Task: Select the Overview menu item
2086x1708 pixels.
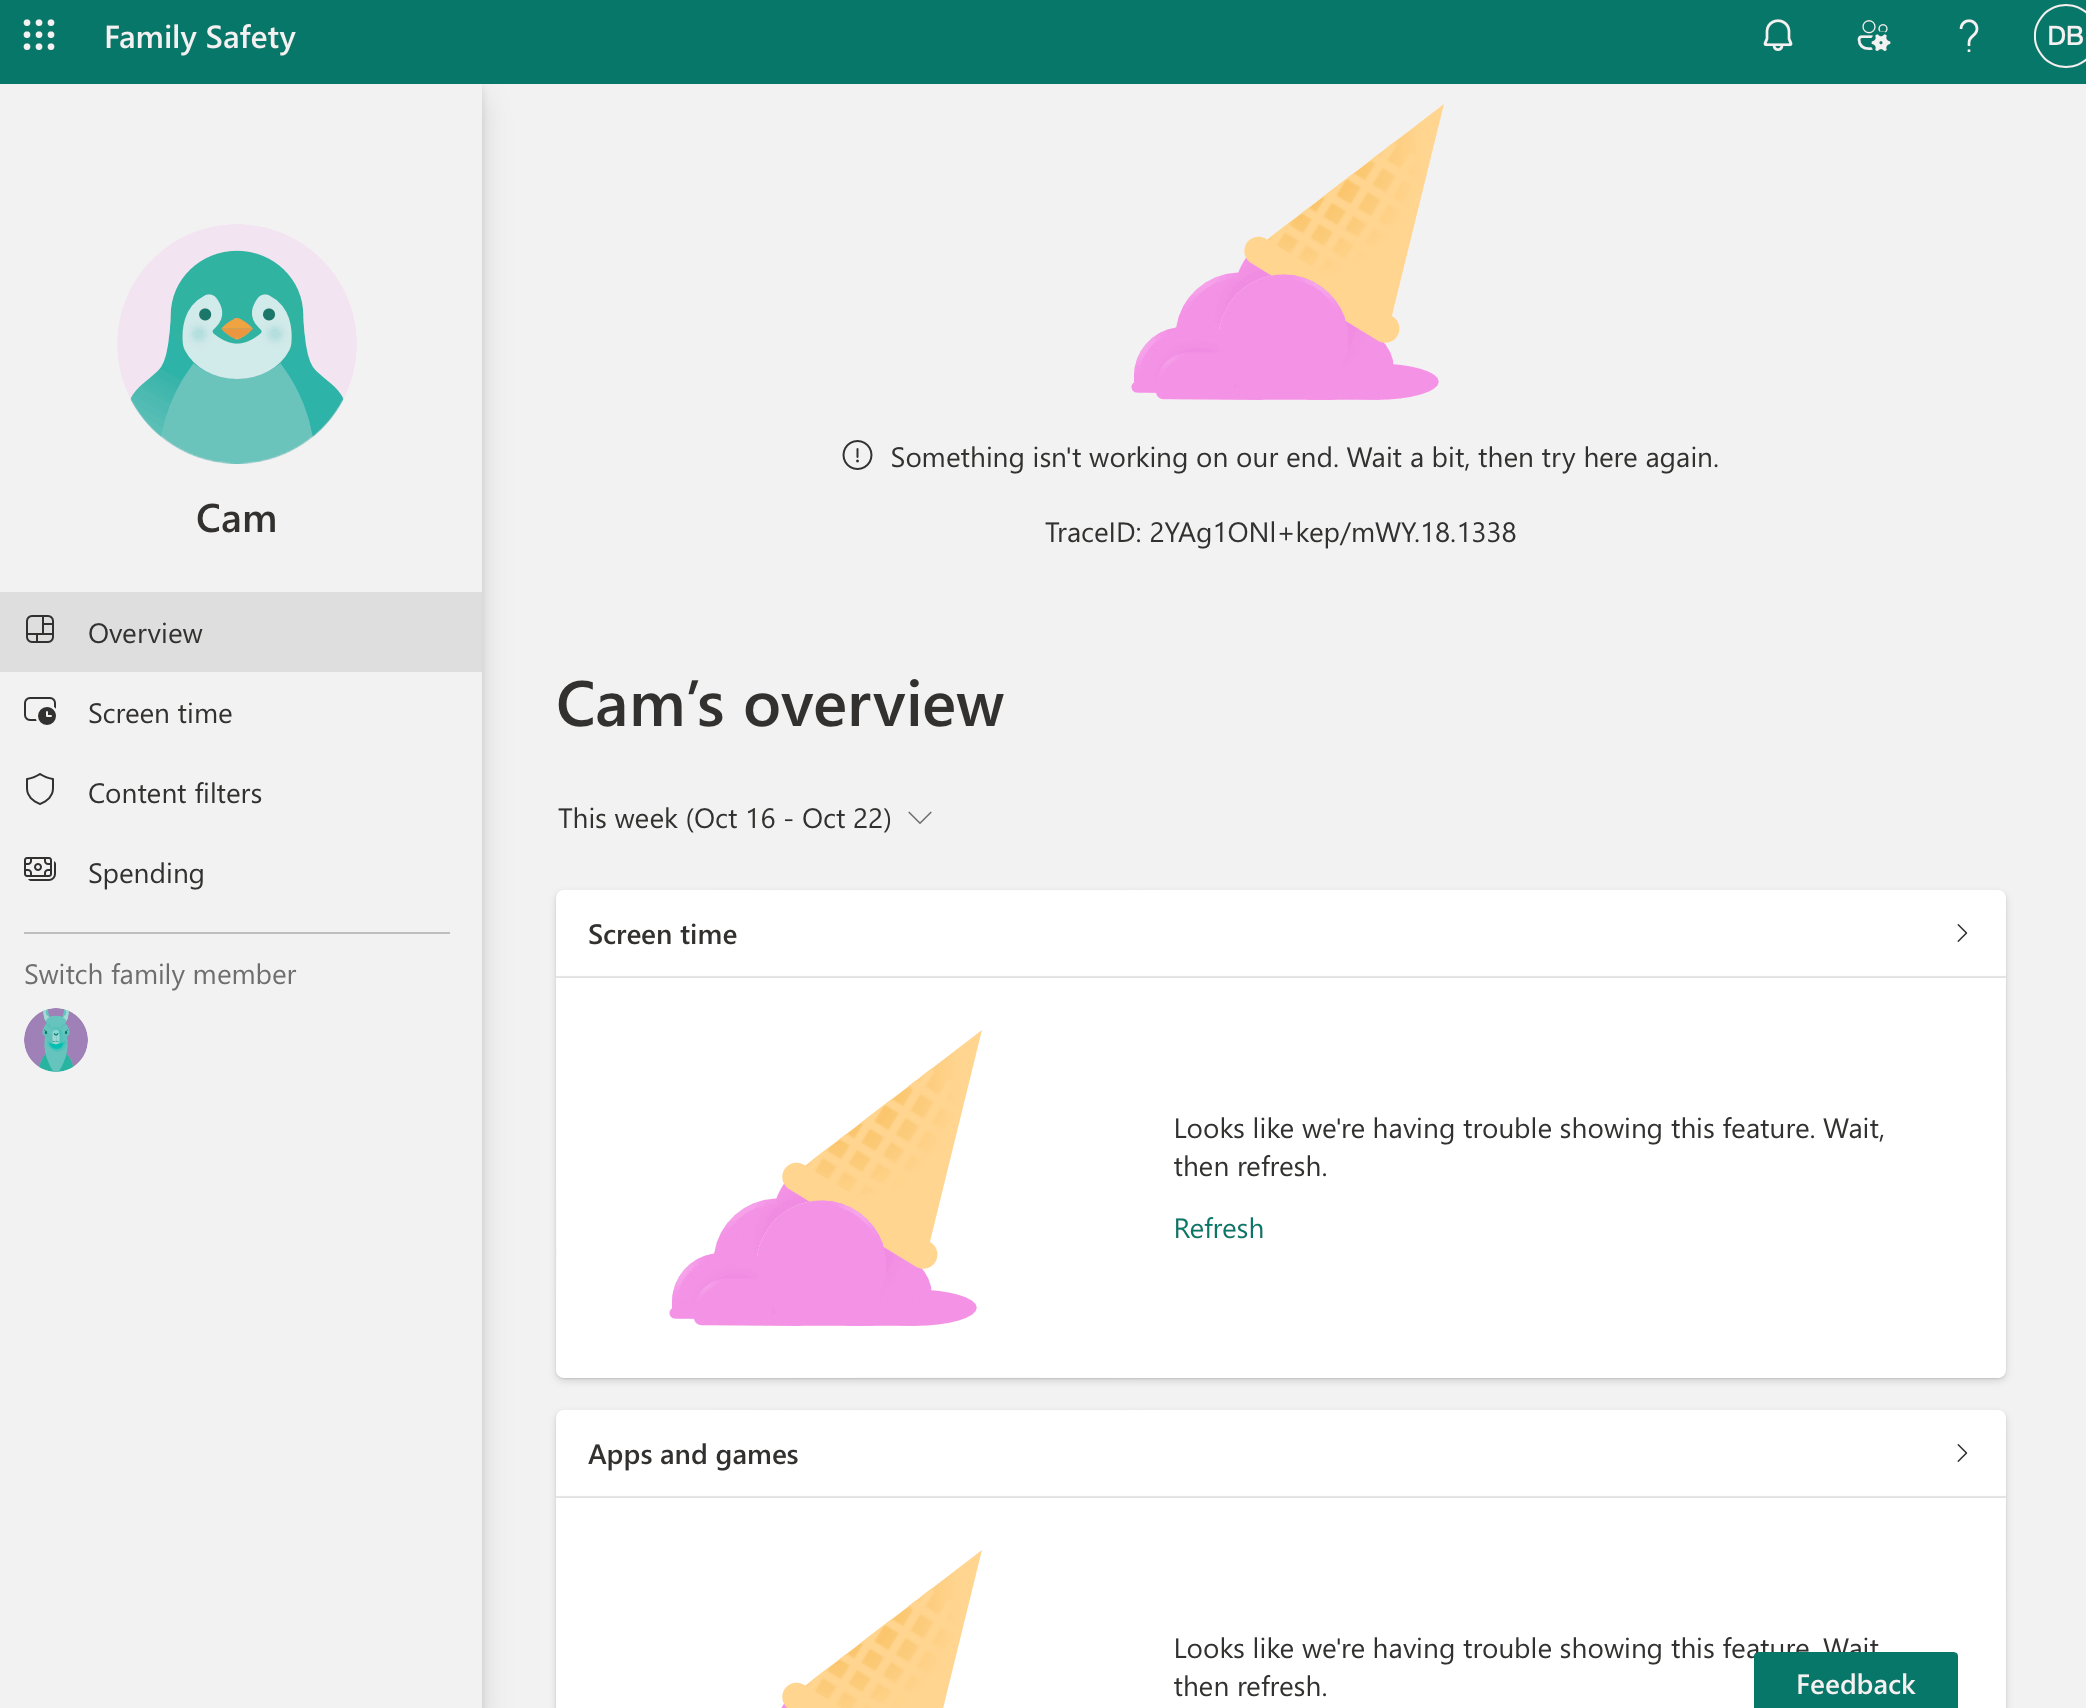Action: click(x=241, y=632)
